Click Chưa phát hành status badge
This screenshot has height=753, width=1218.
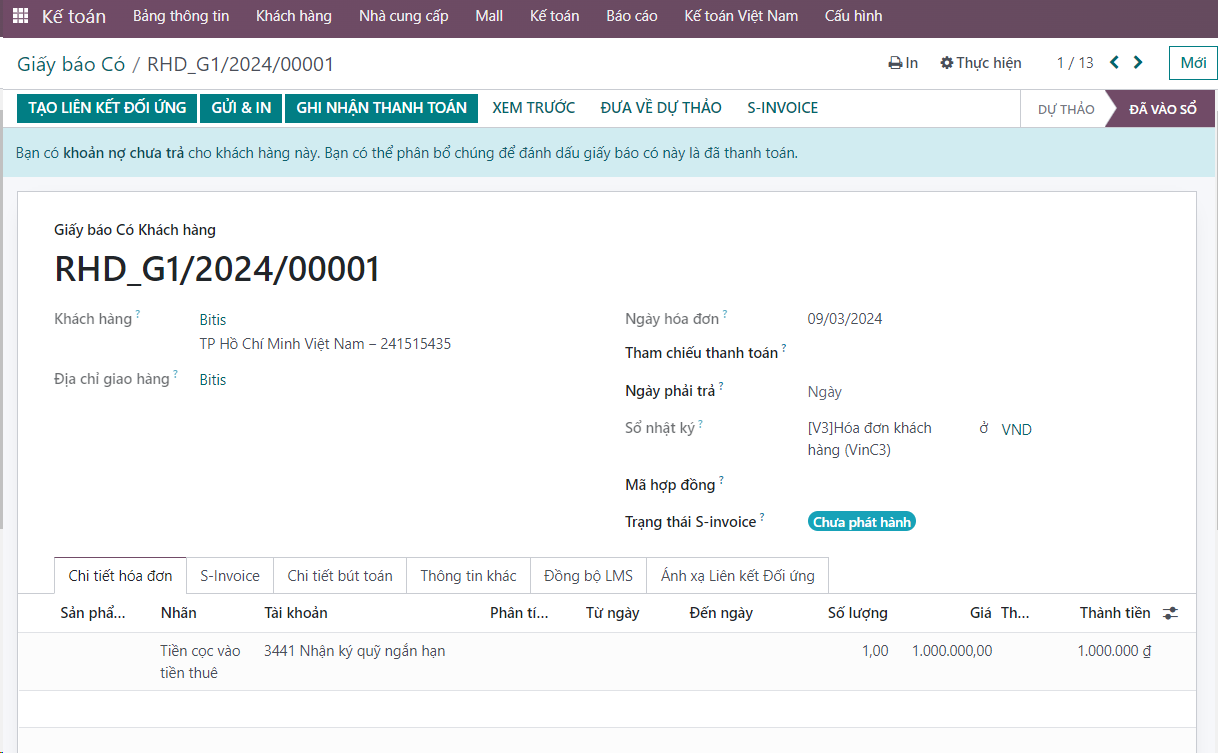862,522
